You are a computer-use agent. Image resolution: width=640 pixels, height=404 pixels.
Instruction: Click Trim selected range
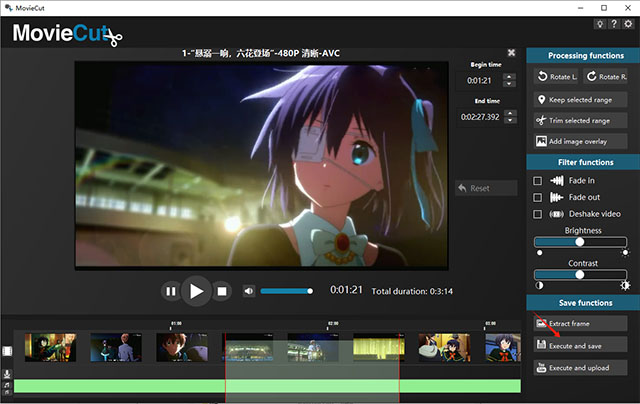click(x=581, y=120)
